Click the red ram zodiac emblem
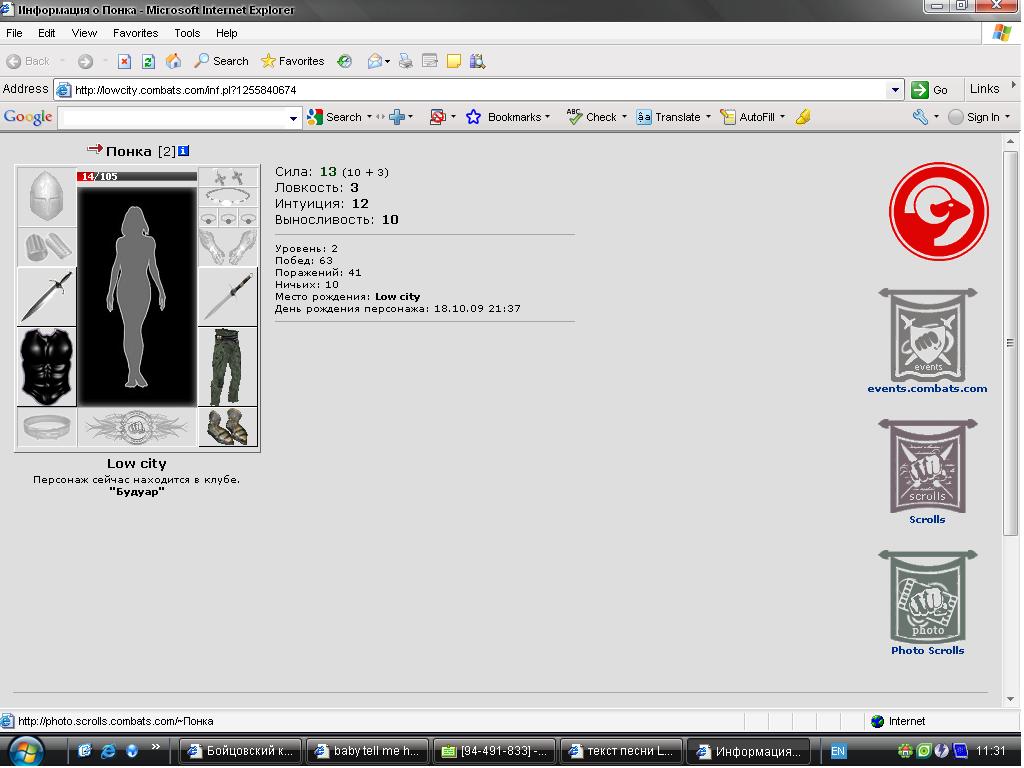 [x=938, y=212]
